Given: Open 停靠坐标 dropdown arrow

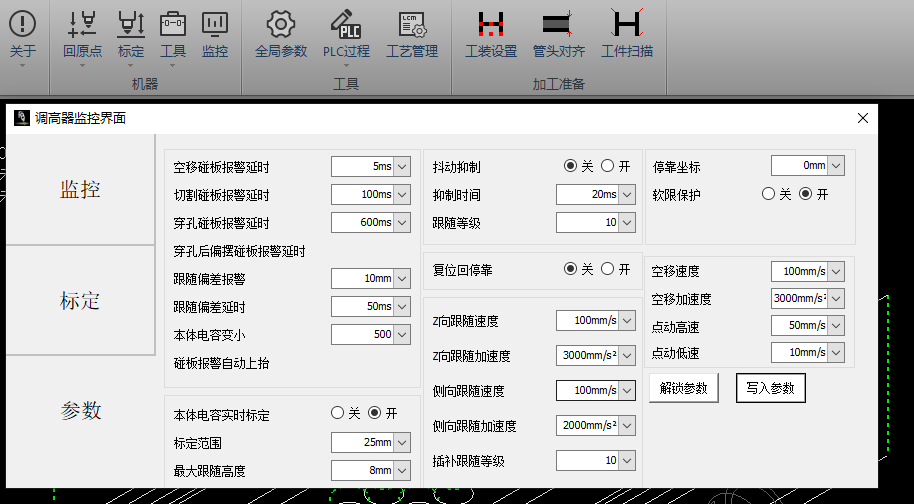Looking at the screenshot, I should (x=836, y=165).
